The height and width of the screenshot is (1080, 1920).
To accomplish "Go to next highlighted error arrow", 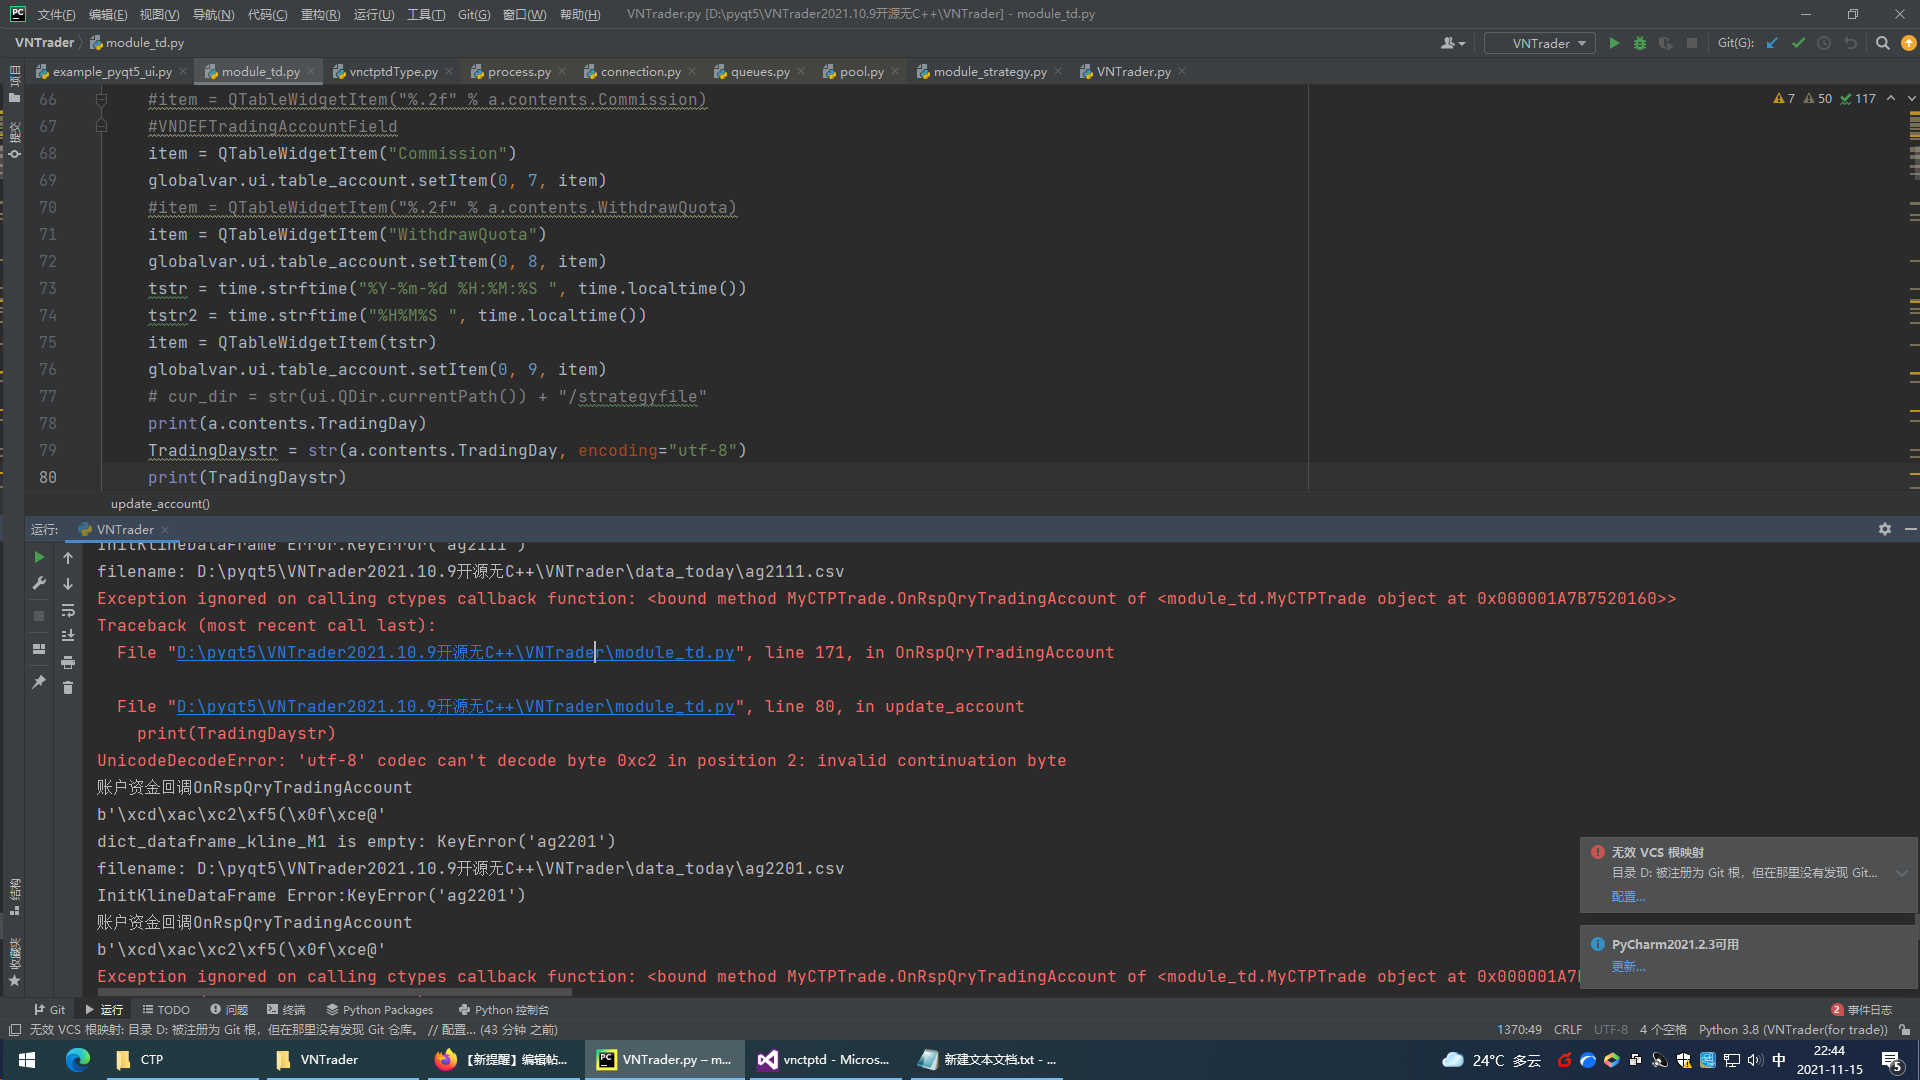I will [1911, 98].
